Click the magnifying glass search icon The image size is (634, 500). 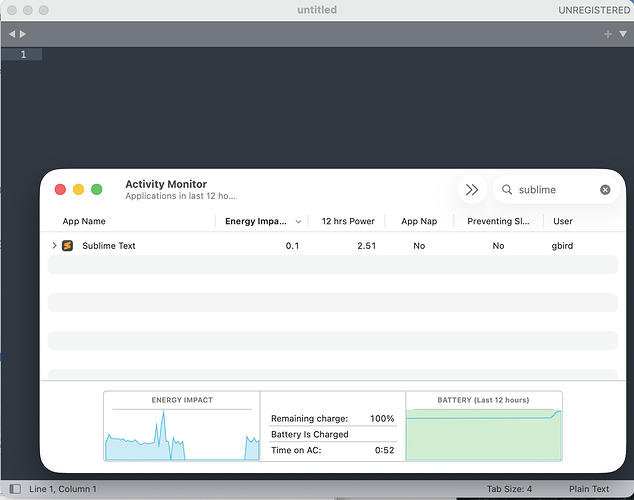pos(507,190)
